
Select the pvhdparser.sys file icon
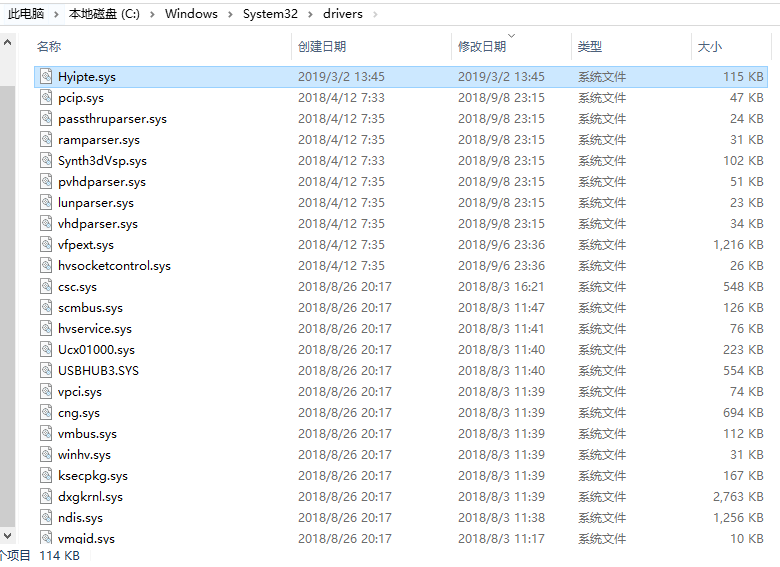(x=46, y=182)
